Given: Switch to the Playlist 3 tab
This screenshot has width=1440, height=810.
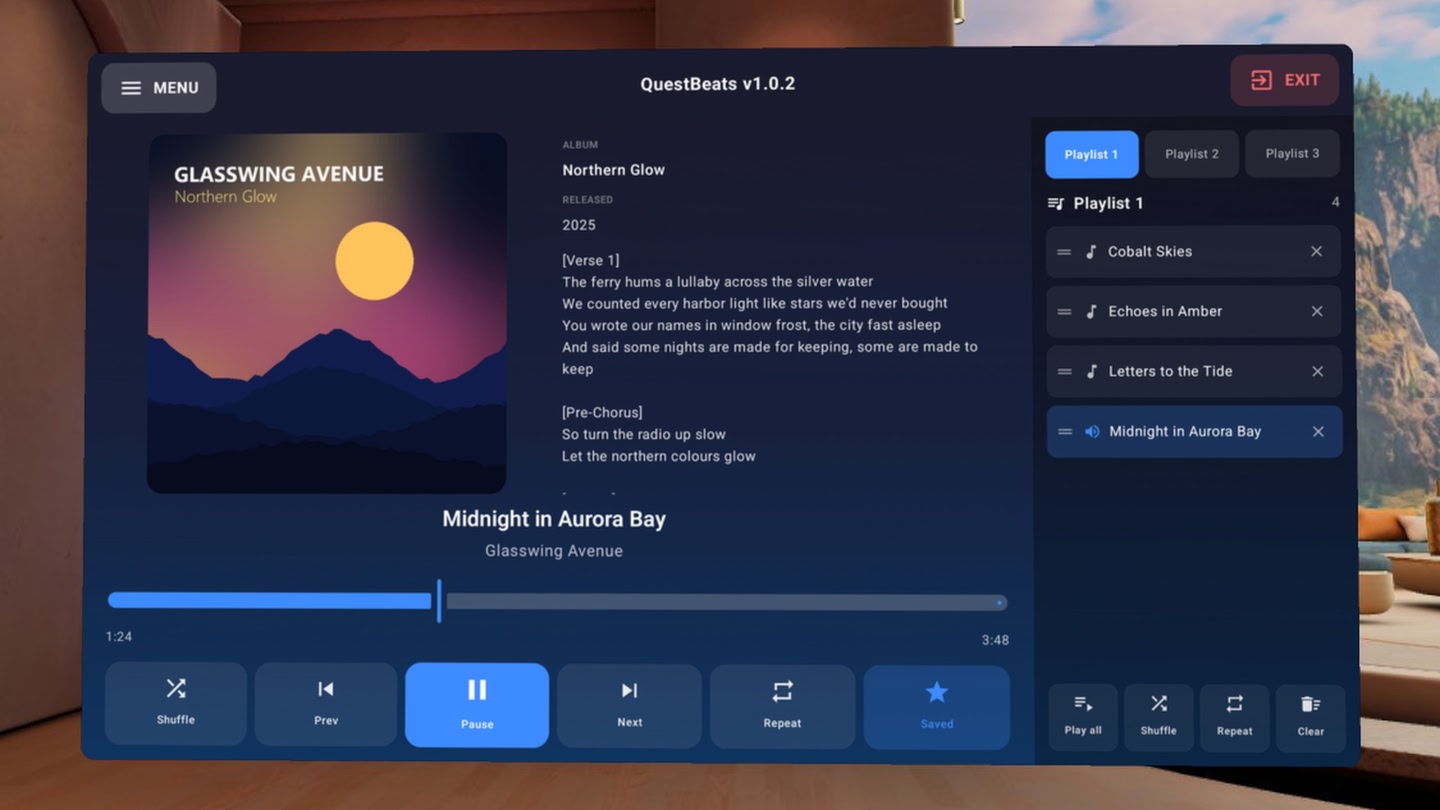Looking at the screenshot, I should (x=1292, y=154).
